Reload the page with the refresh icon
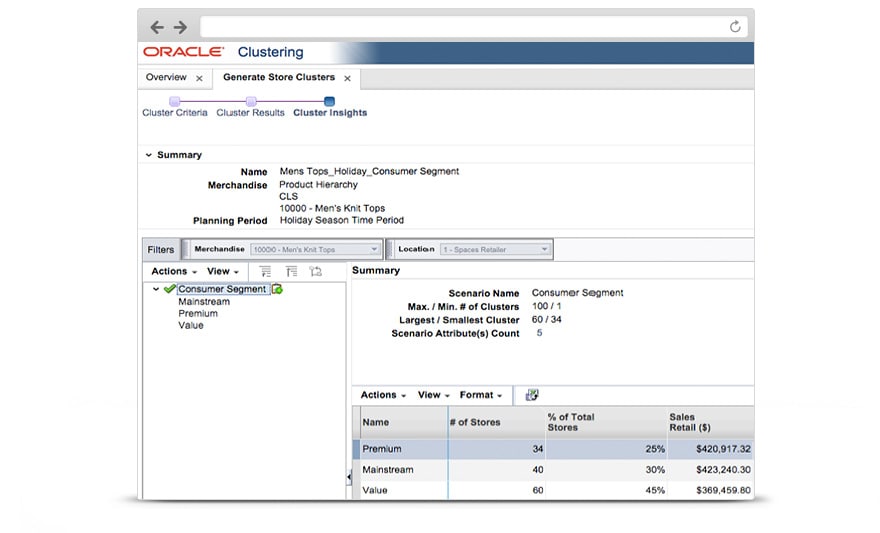This screenshot has height=533, width=880. click(x=735, y=27)
